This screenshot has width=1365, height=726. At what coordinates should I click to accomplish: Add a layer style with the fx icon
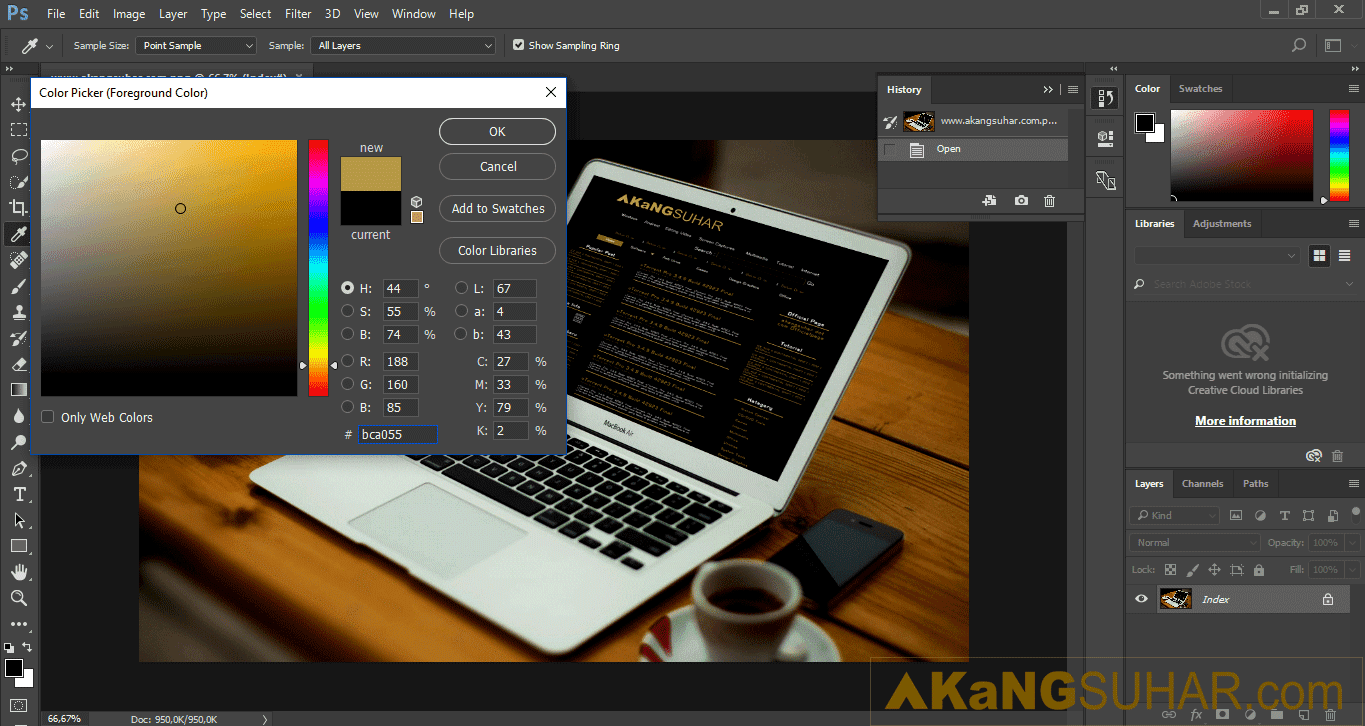pyautogui.click(x=1195, y=715)
